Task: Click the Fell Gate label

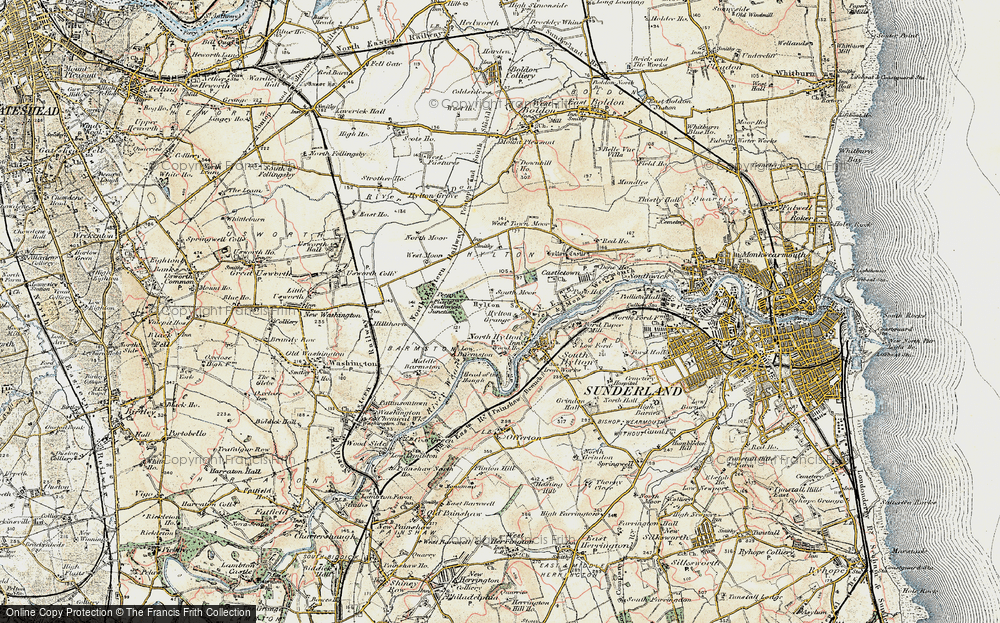Action: click(386, 64)
